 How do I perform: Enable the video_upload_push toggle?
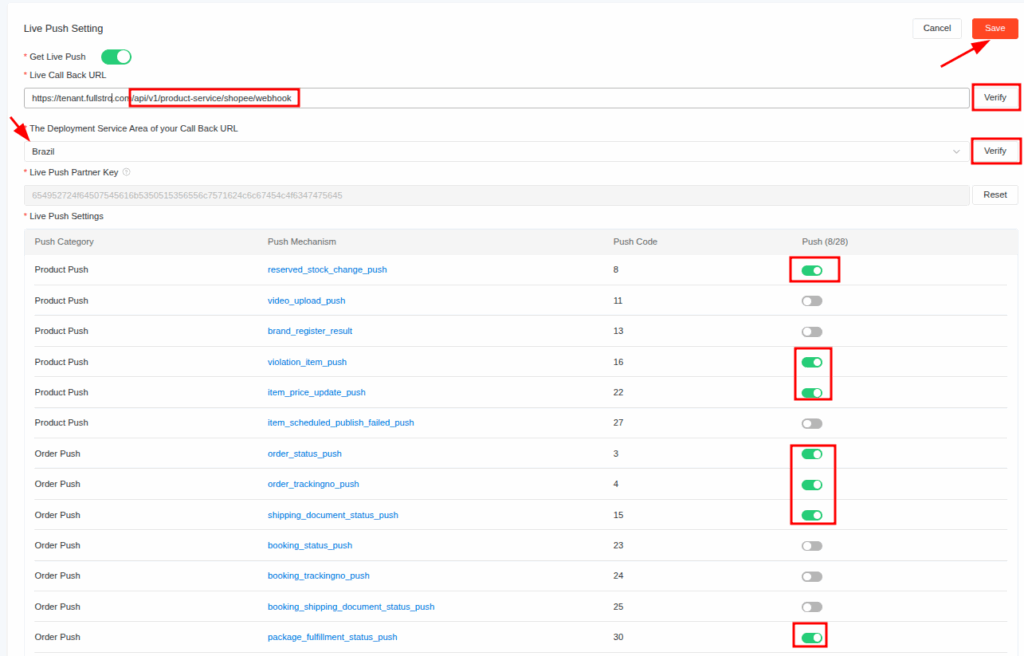(x=812, y=301)
